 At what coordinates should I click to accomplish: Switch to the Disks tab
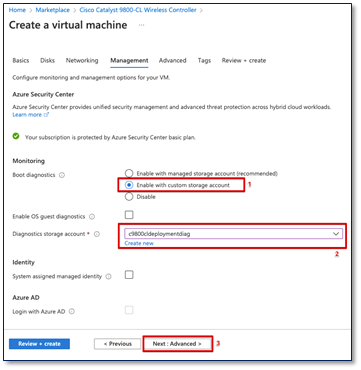pyautogui.click(x=47, y=61)
